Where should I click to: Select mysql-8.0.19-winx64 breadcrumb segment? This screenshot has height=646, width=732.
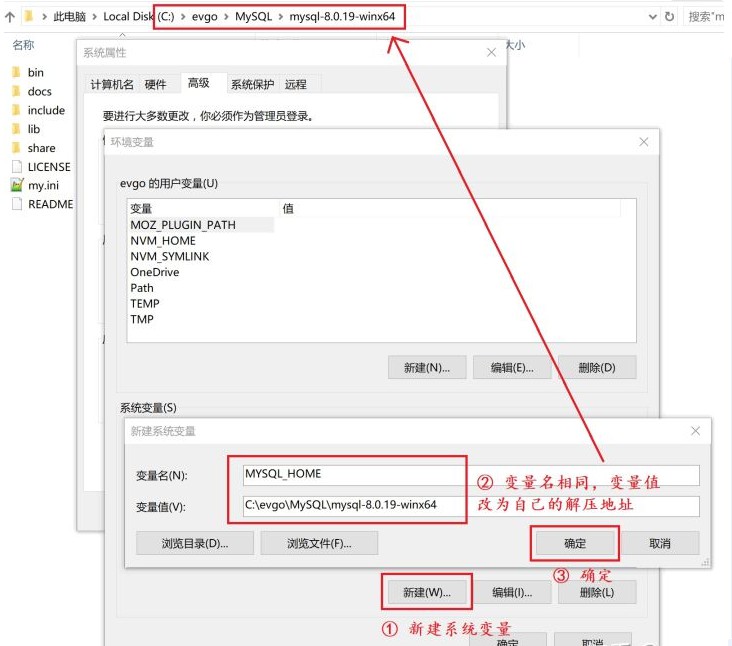click(342, 17)
